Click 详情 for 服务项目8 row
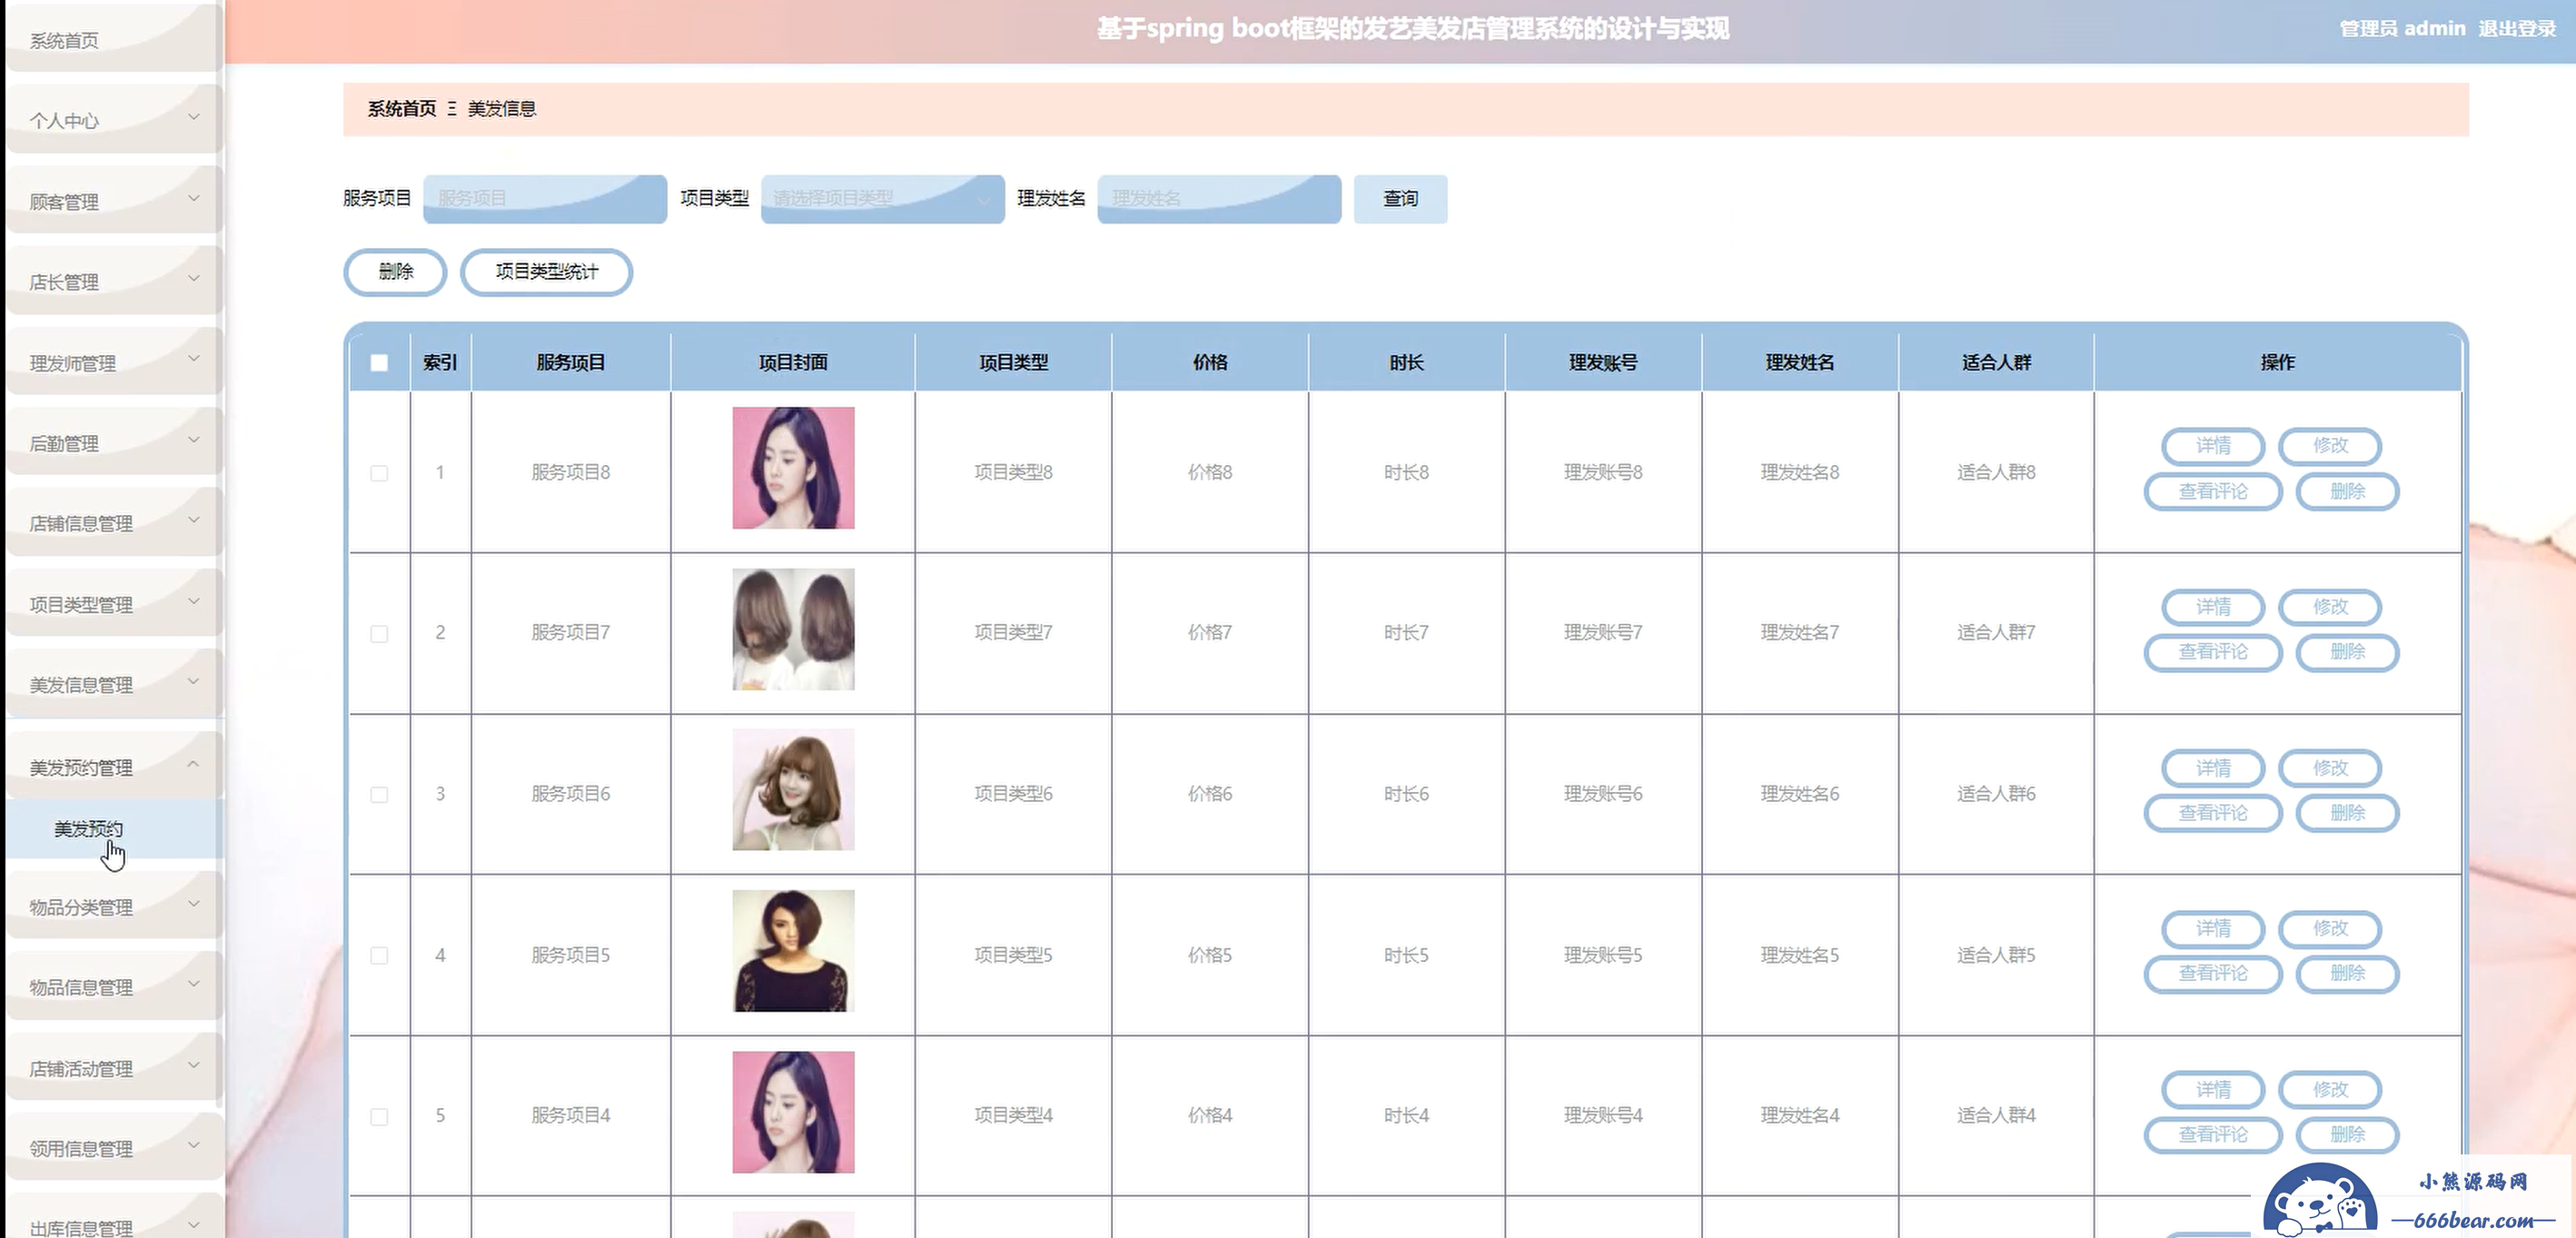 (2213, 446)
